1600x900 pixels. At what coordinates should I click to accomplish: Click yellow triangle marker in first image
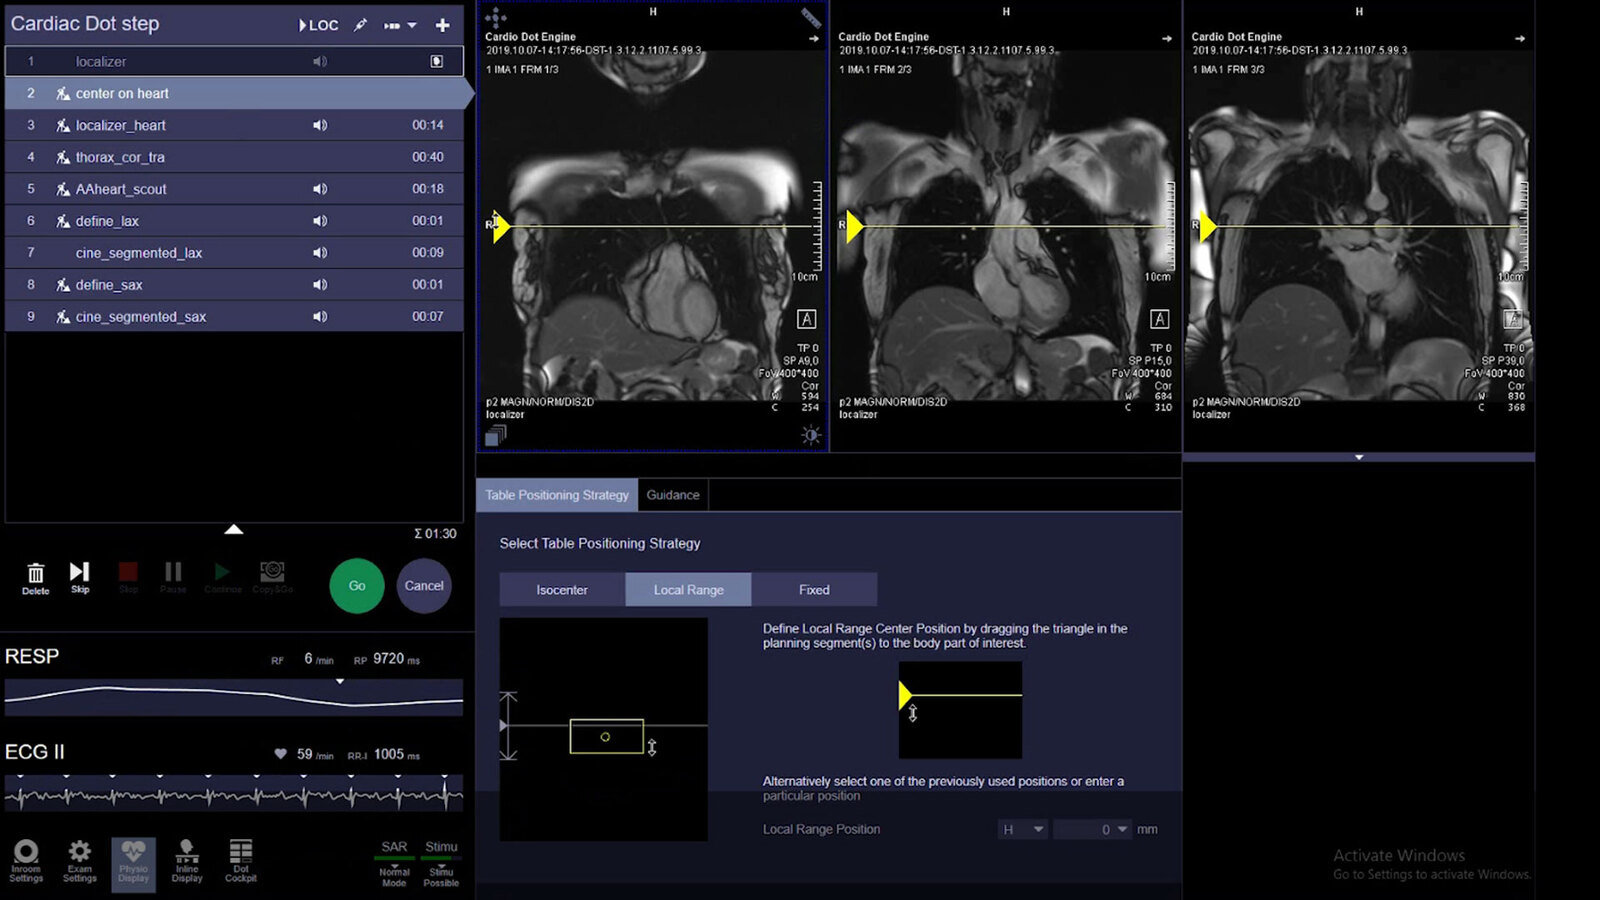tap(501, 227)
